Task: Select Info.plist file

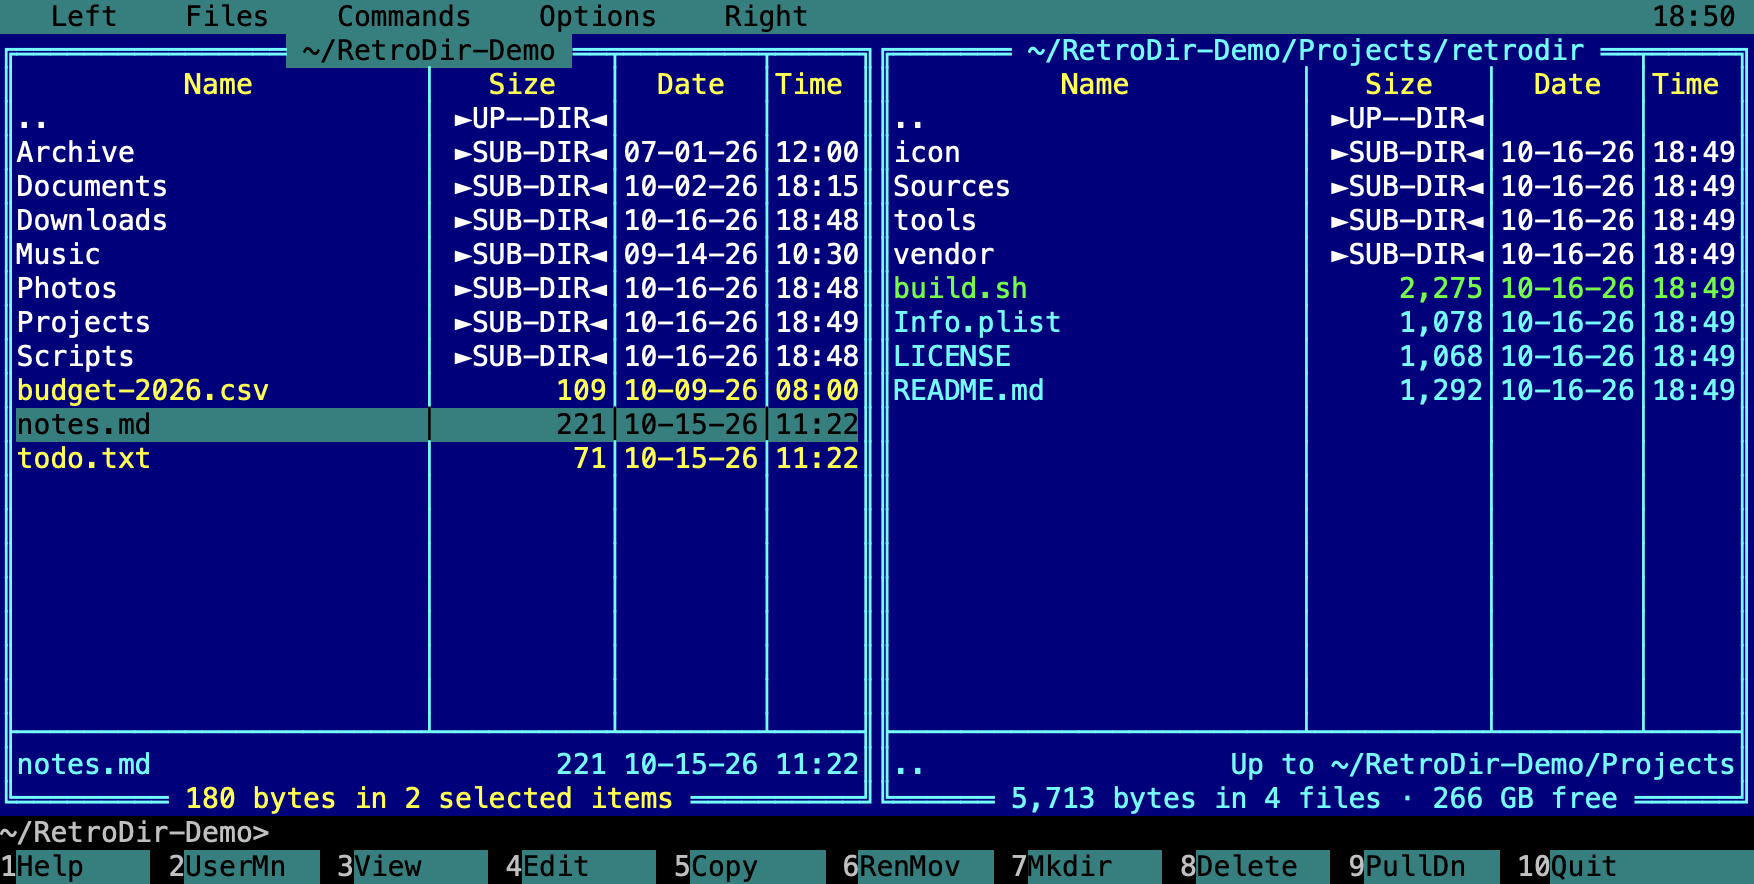Action: pyautogui.click(x=1314, y=322)
